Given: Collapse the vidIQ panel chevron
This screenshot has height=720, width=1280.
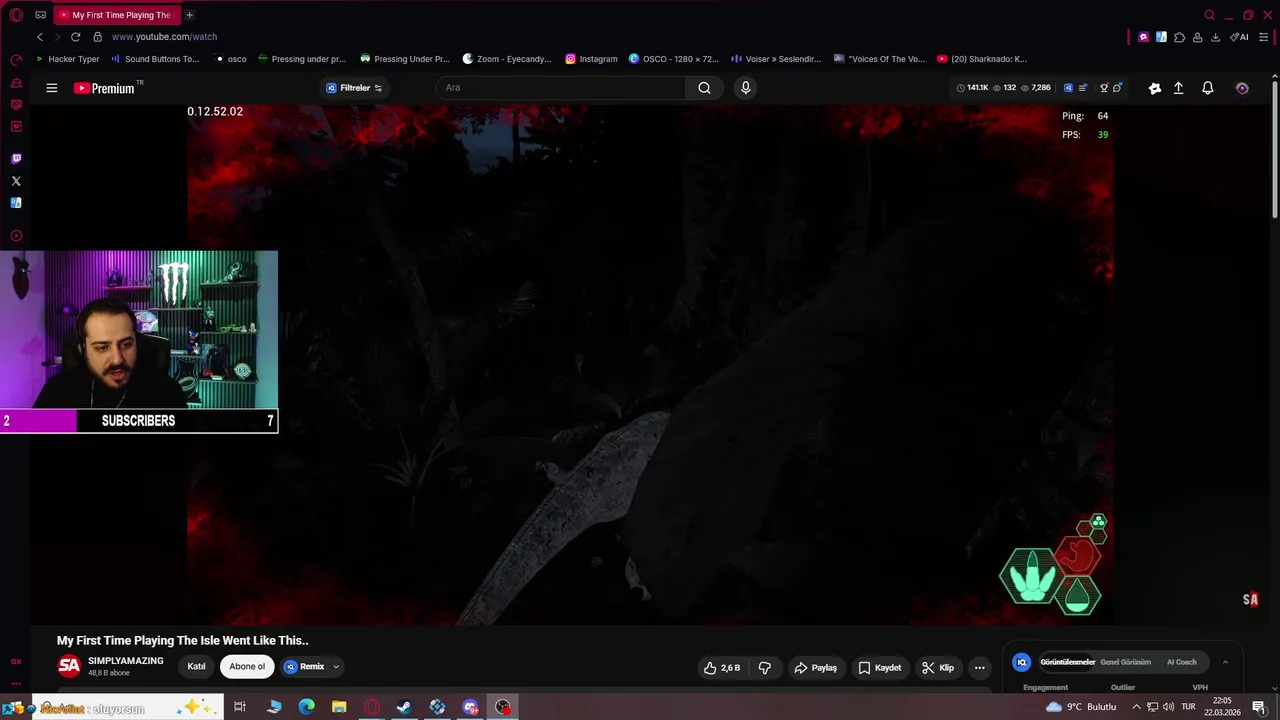Looking at the screenshot, I should [1225, 662].
